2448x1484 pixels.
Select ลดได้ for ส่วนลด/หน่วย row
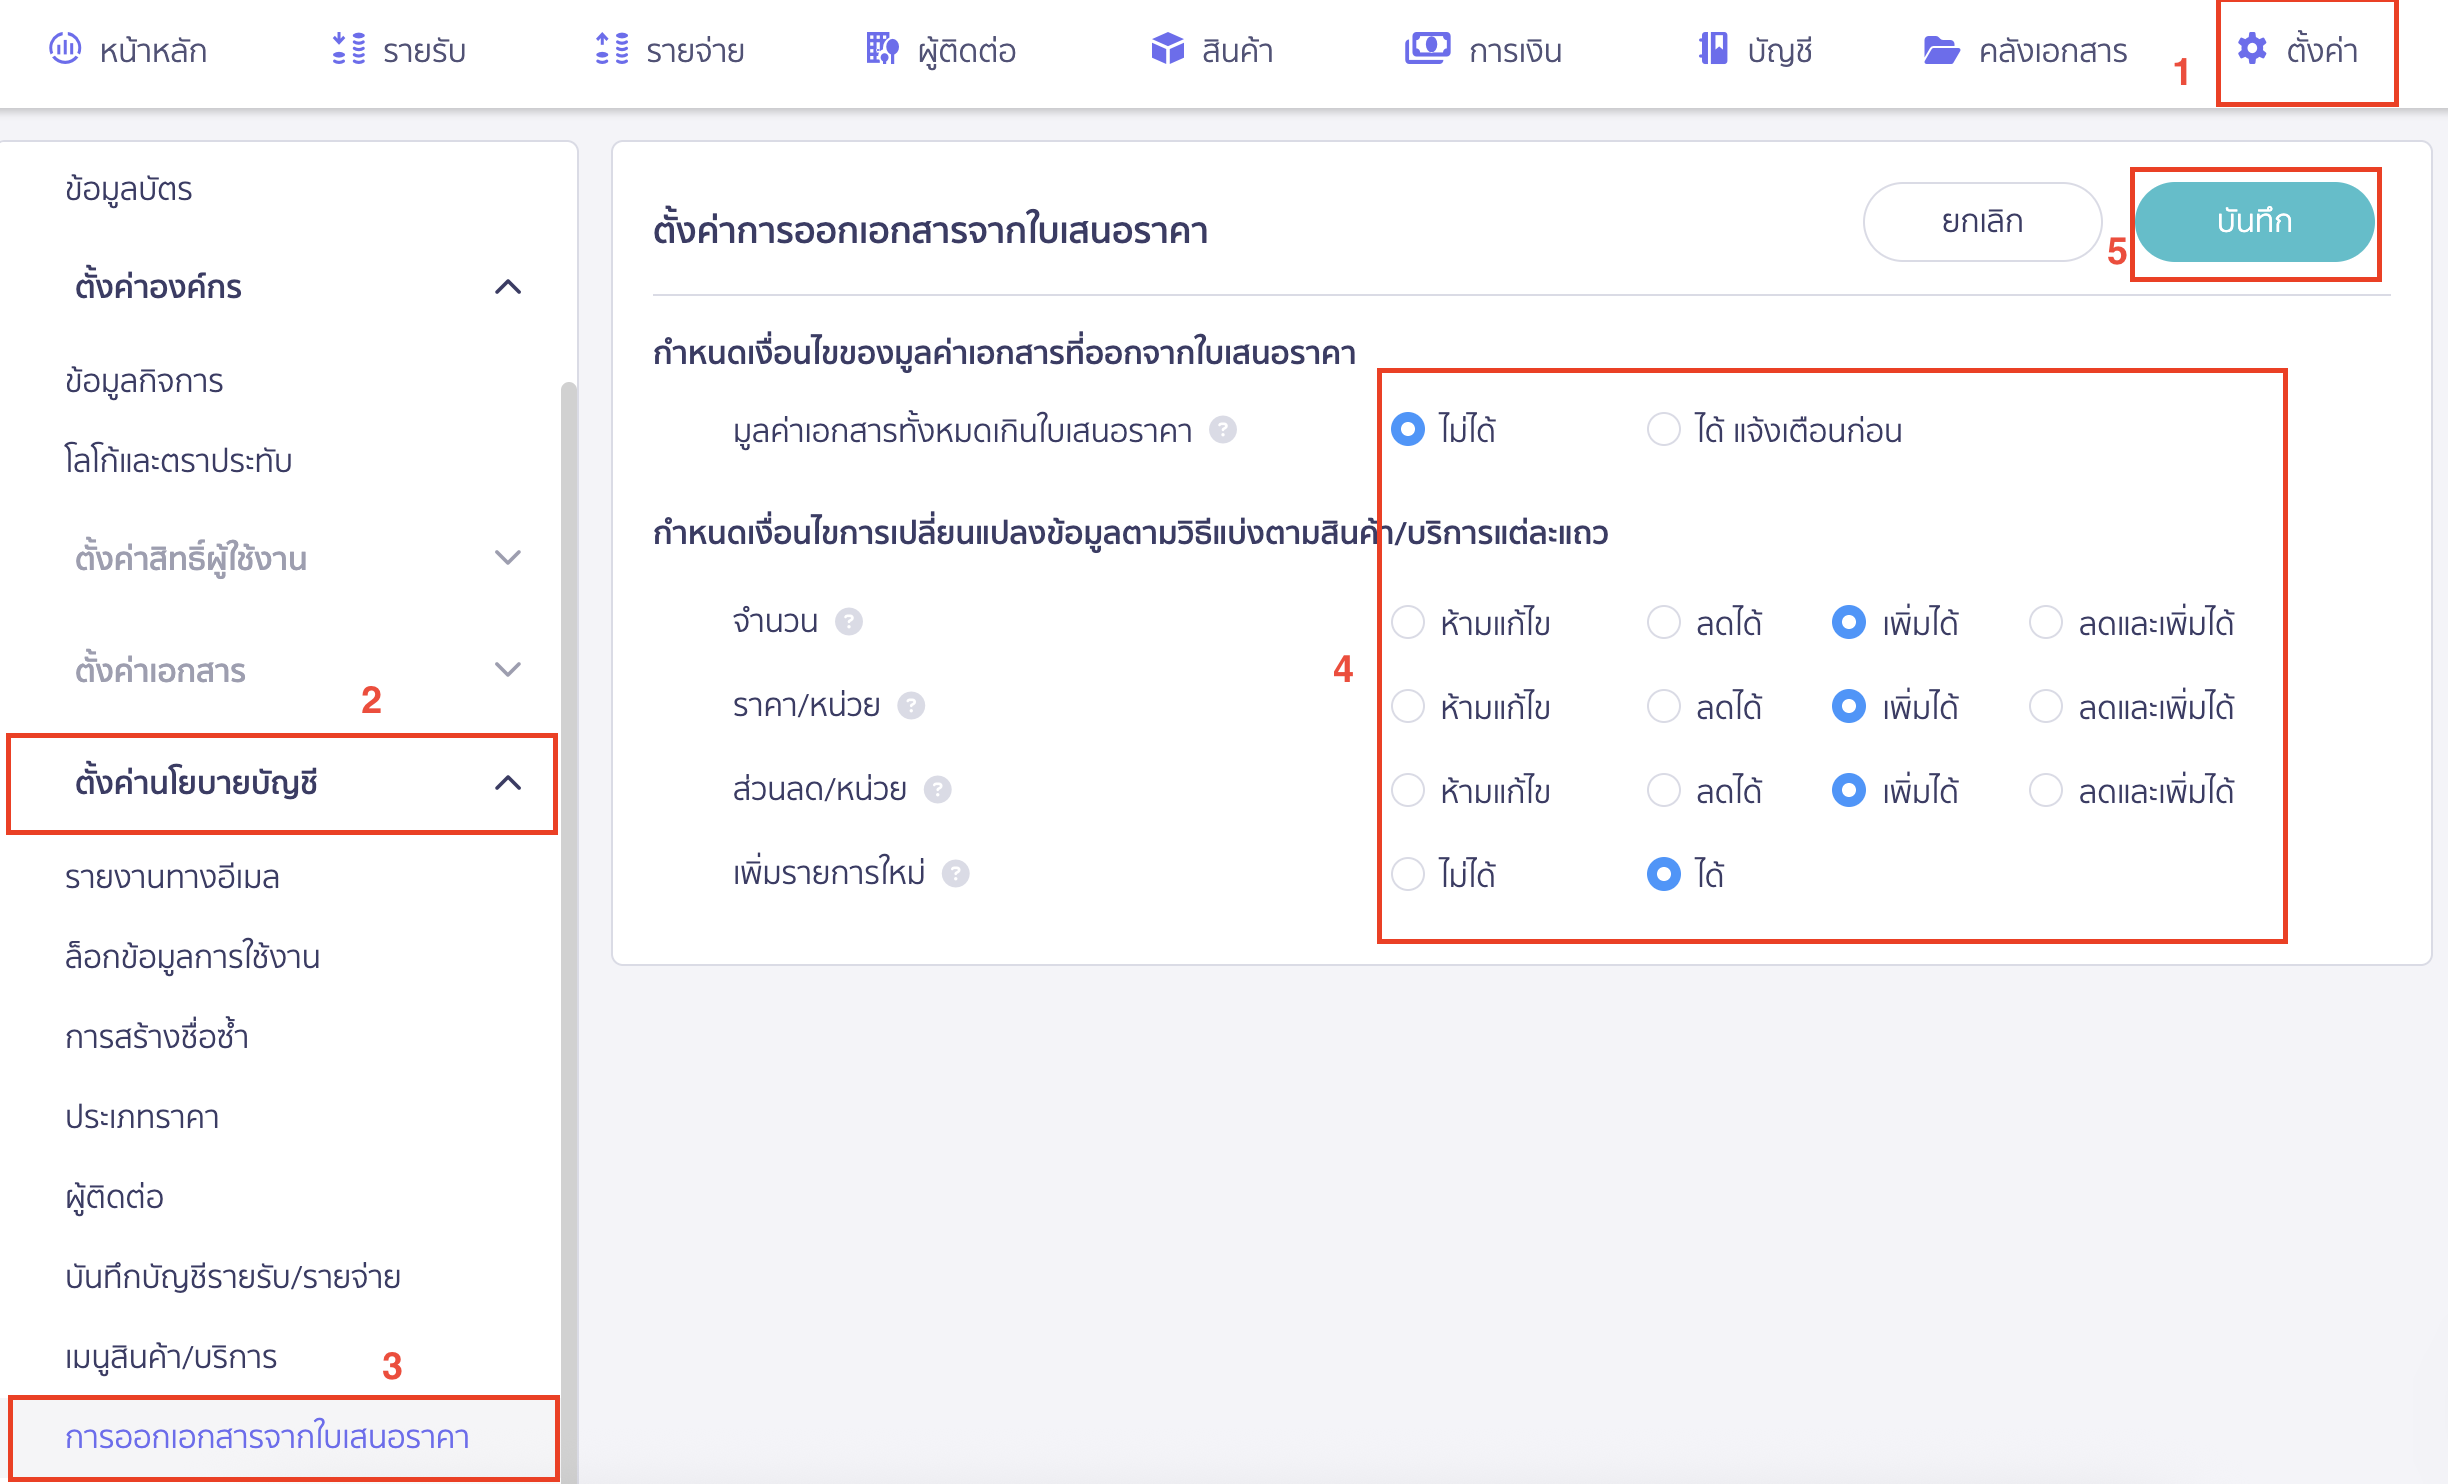(x=1663, y=790)
